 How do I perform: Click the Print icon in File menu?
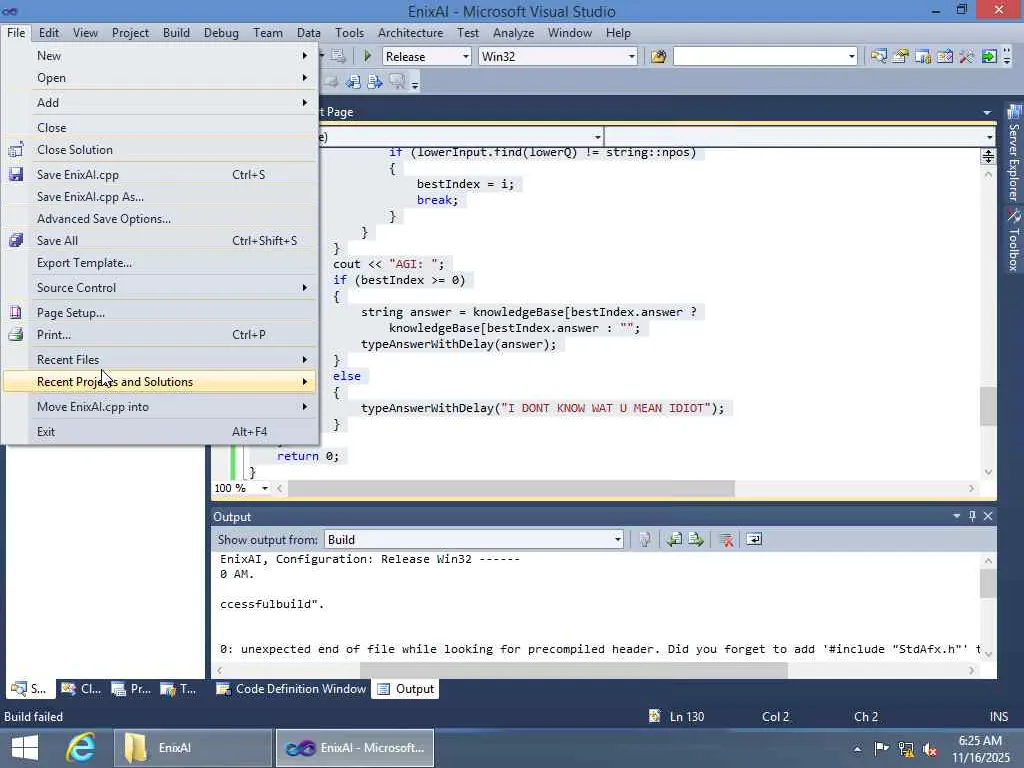click(16, 335)
